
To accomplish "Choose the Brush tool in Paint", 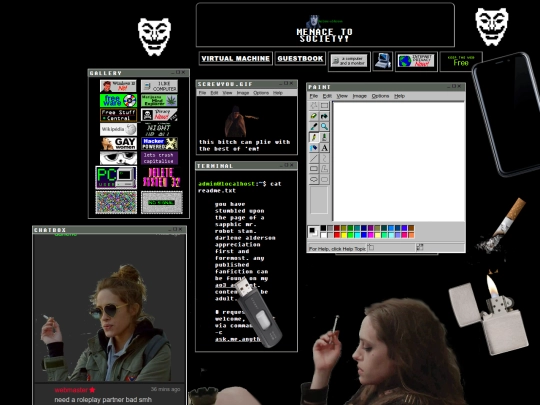I will point(324,137).
